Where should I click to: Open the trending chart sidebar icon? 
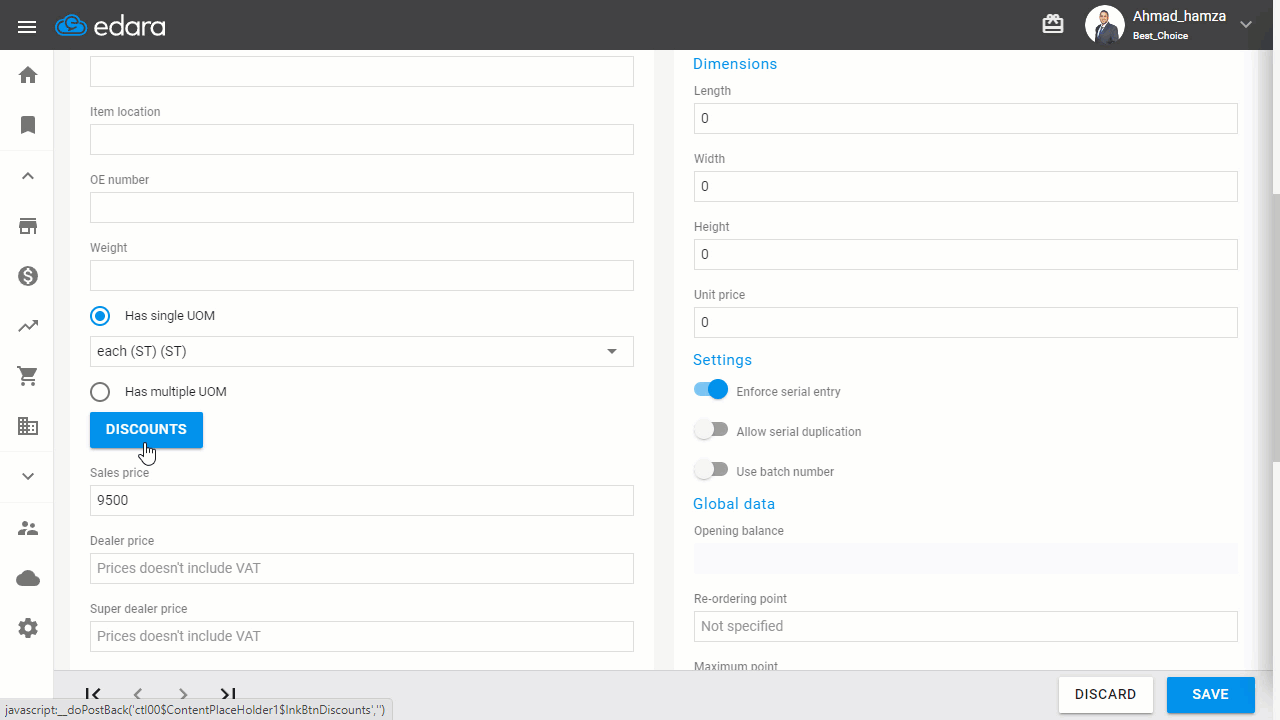(28, 326)
